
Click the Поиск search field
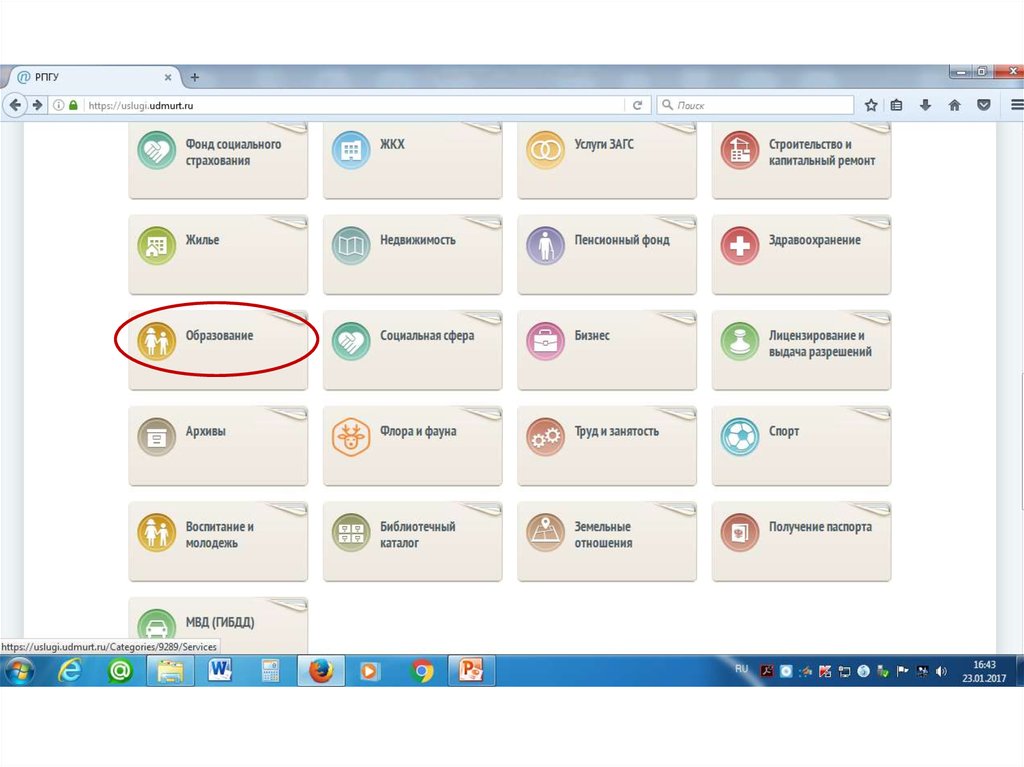click(x=756, y=105)
